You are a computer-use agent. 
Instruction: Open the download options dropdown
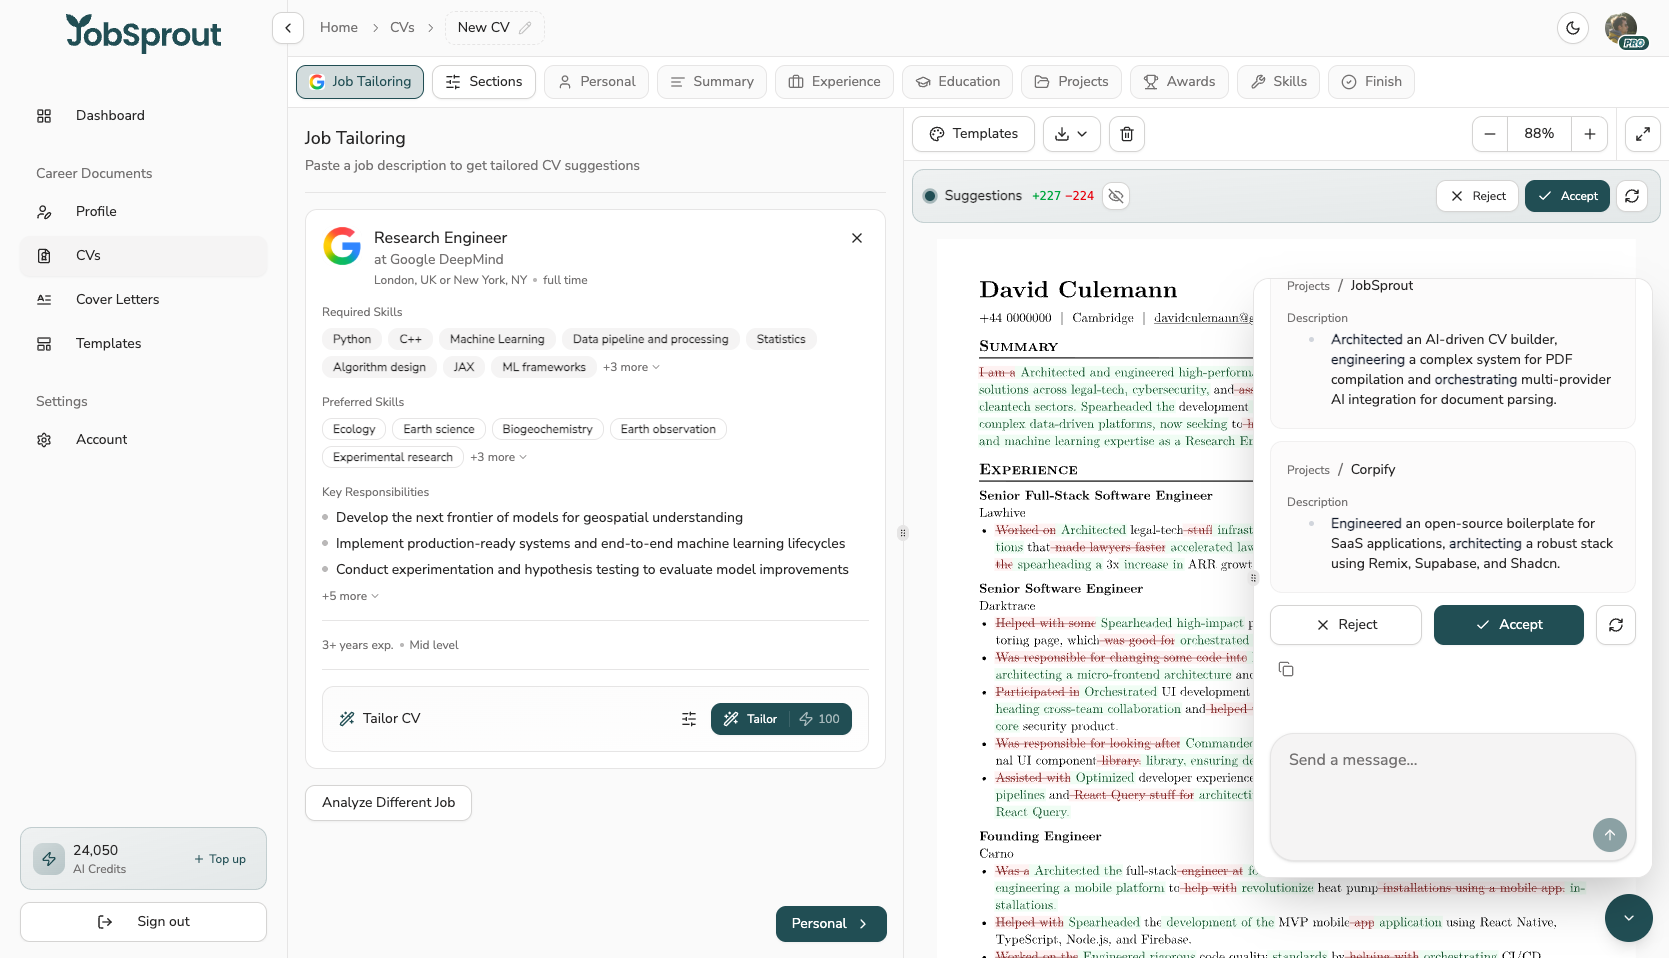pyautogui.click(x=1071, y=134)
